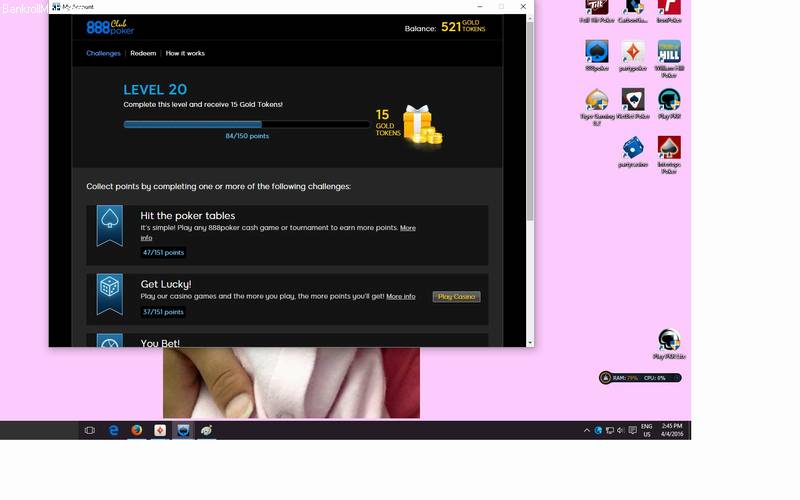Click the Get Lucky! heading
This screenshot has height=500, width=800.
coord(166,284)
